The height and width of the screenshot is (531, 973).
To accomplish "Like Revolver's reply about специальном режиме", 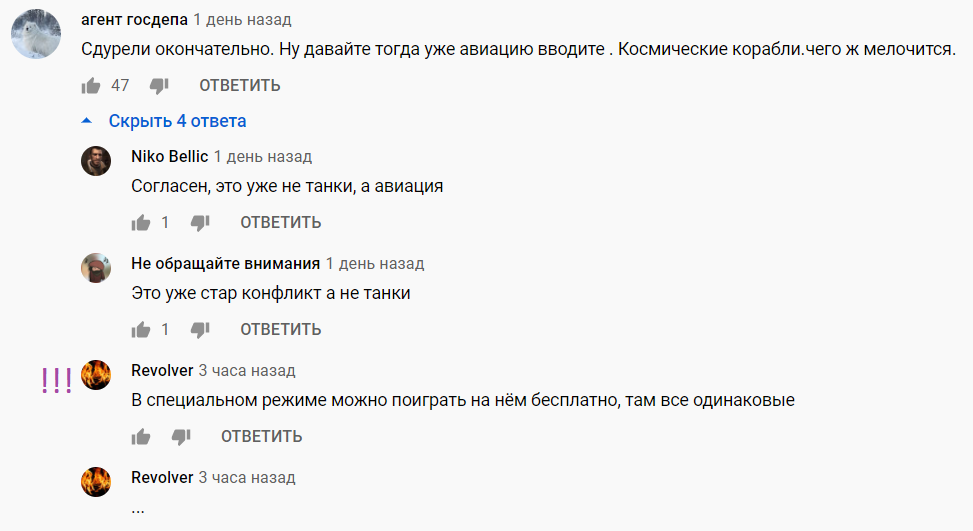I will (x=141, y=436).
